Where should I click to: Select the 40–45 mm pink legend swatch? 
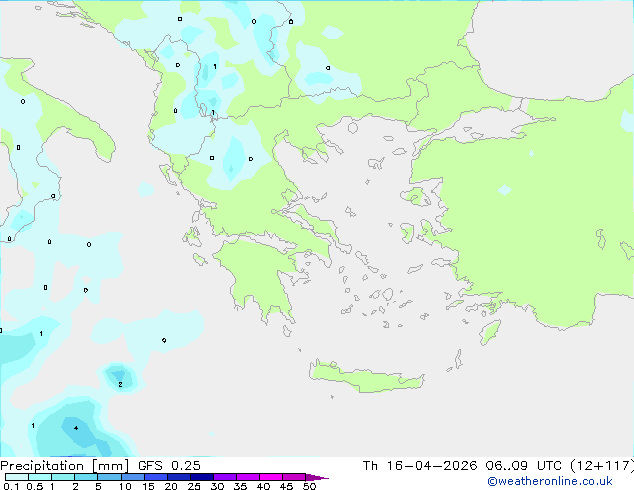coord(271,477)
